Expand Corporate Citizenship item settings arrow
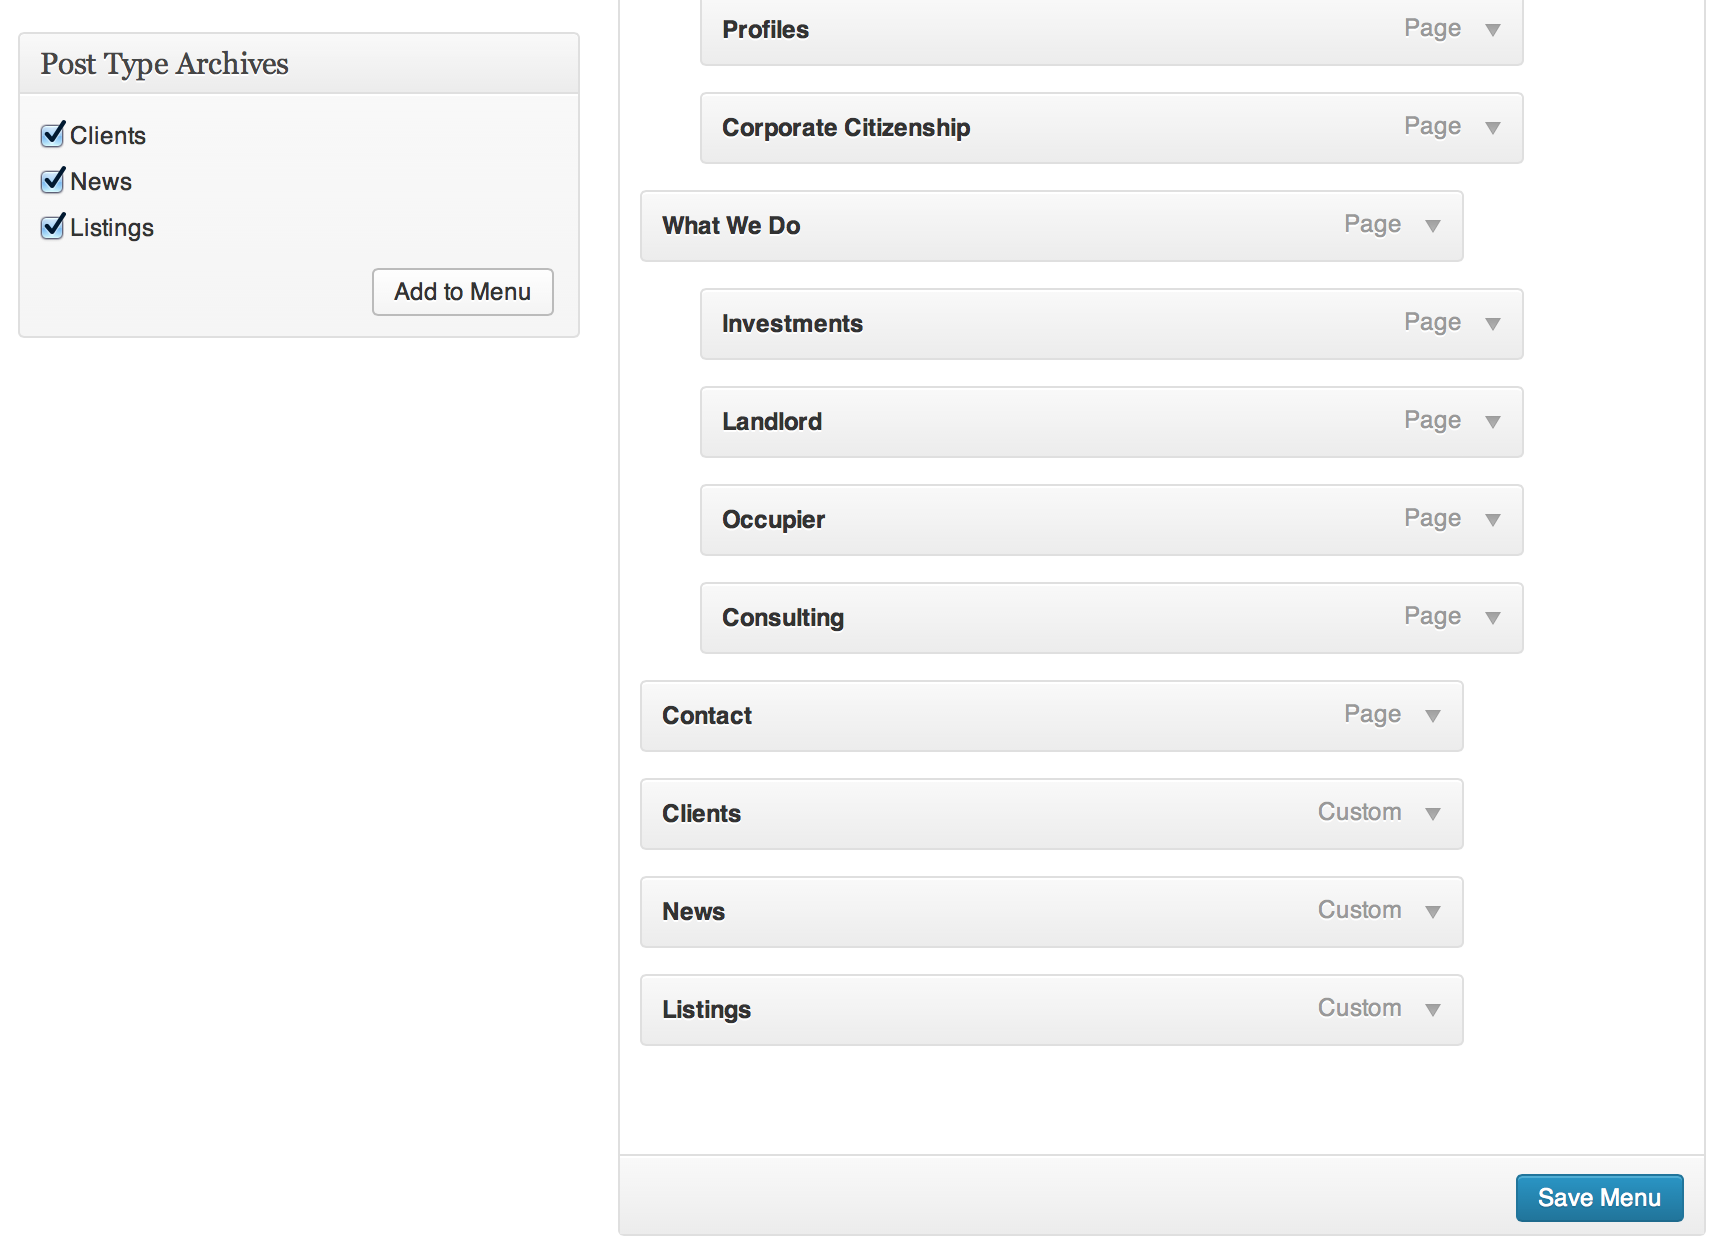This screenshot has height=1240, width=1722. pos(1493,128)
